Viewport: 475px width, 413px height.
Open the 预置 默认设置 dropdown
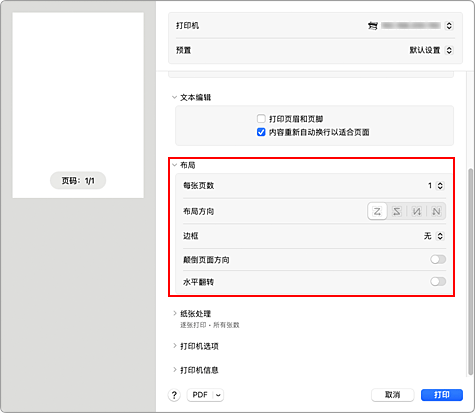449,50
